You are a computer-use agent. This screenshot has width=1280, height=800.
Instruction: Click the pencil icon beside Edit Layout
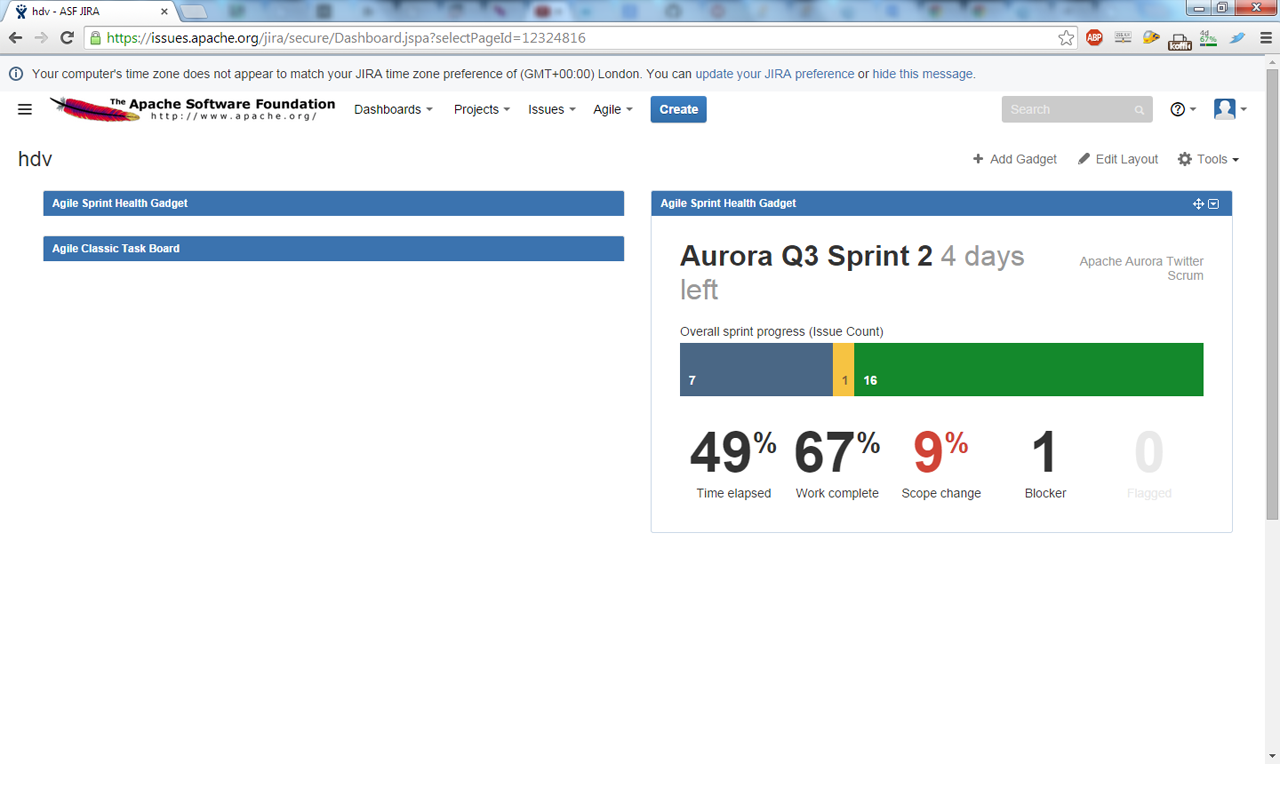coord(1083,159)
